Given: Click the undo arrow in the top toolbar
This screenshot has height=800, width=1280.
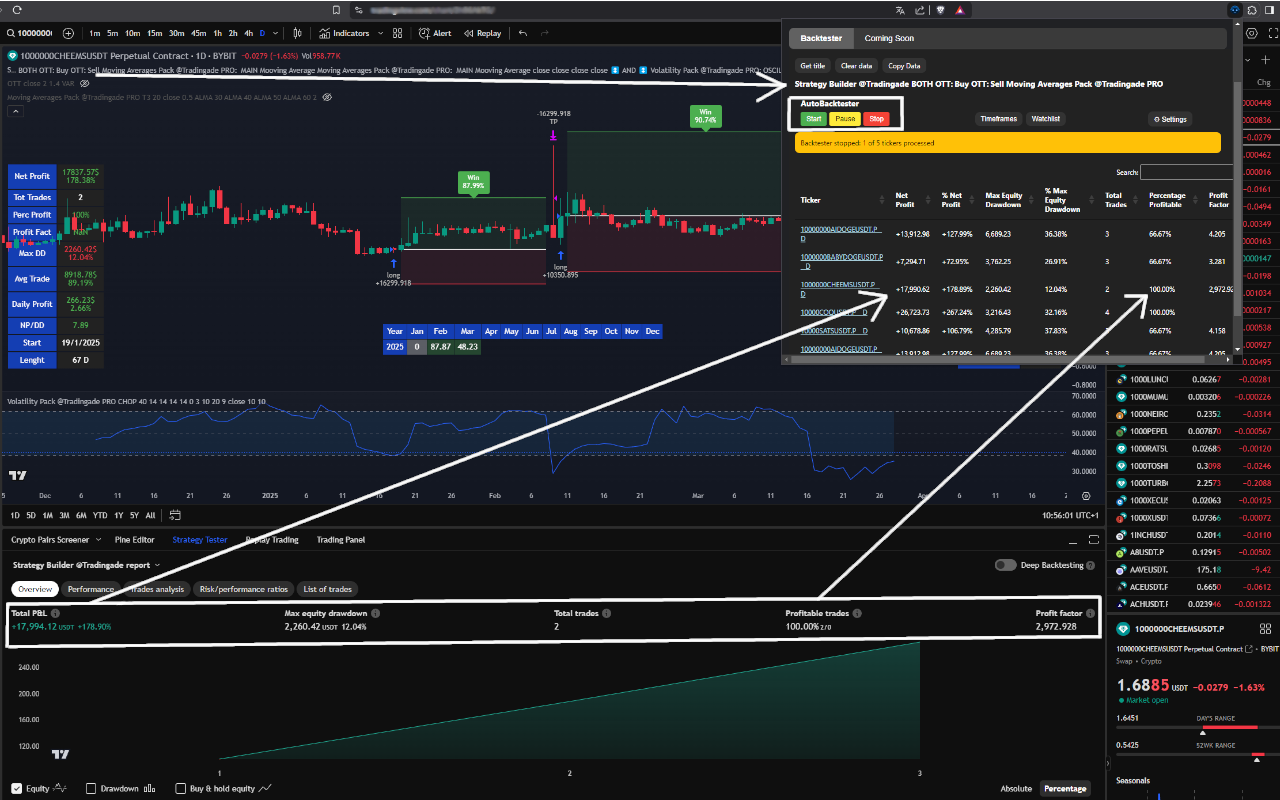Looking at the screenshot, I should pyautogui.click(x=524, y=33).
